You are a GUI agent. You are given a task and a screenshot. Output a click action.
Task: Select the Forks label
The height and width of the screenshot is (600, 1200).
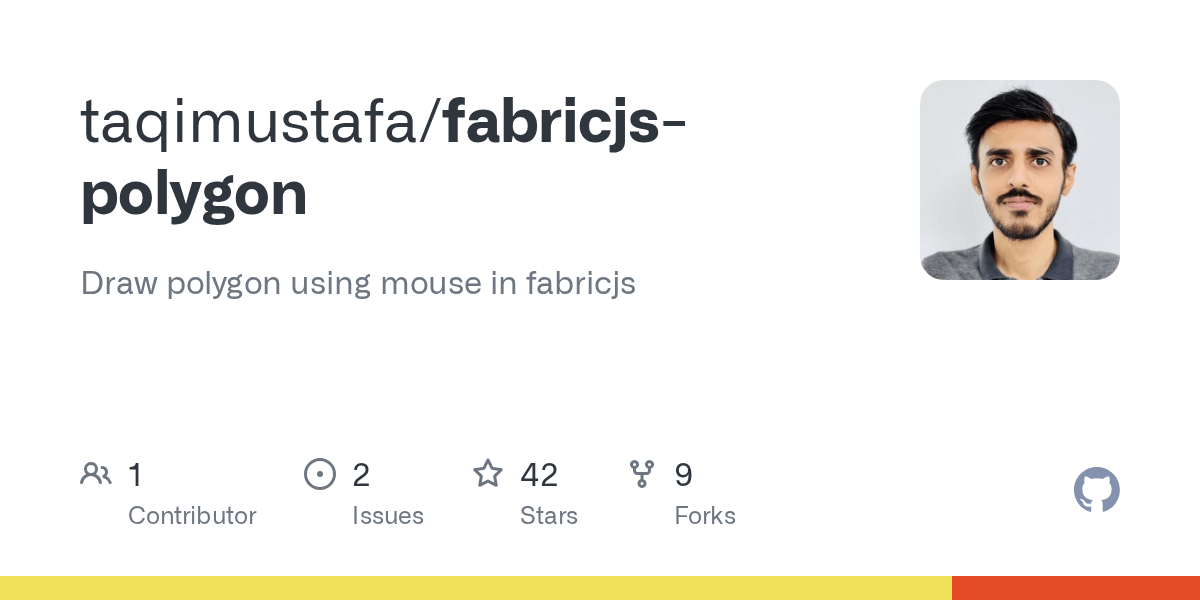pos(705,516)
